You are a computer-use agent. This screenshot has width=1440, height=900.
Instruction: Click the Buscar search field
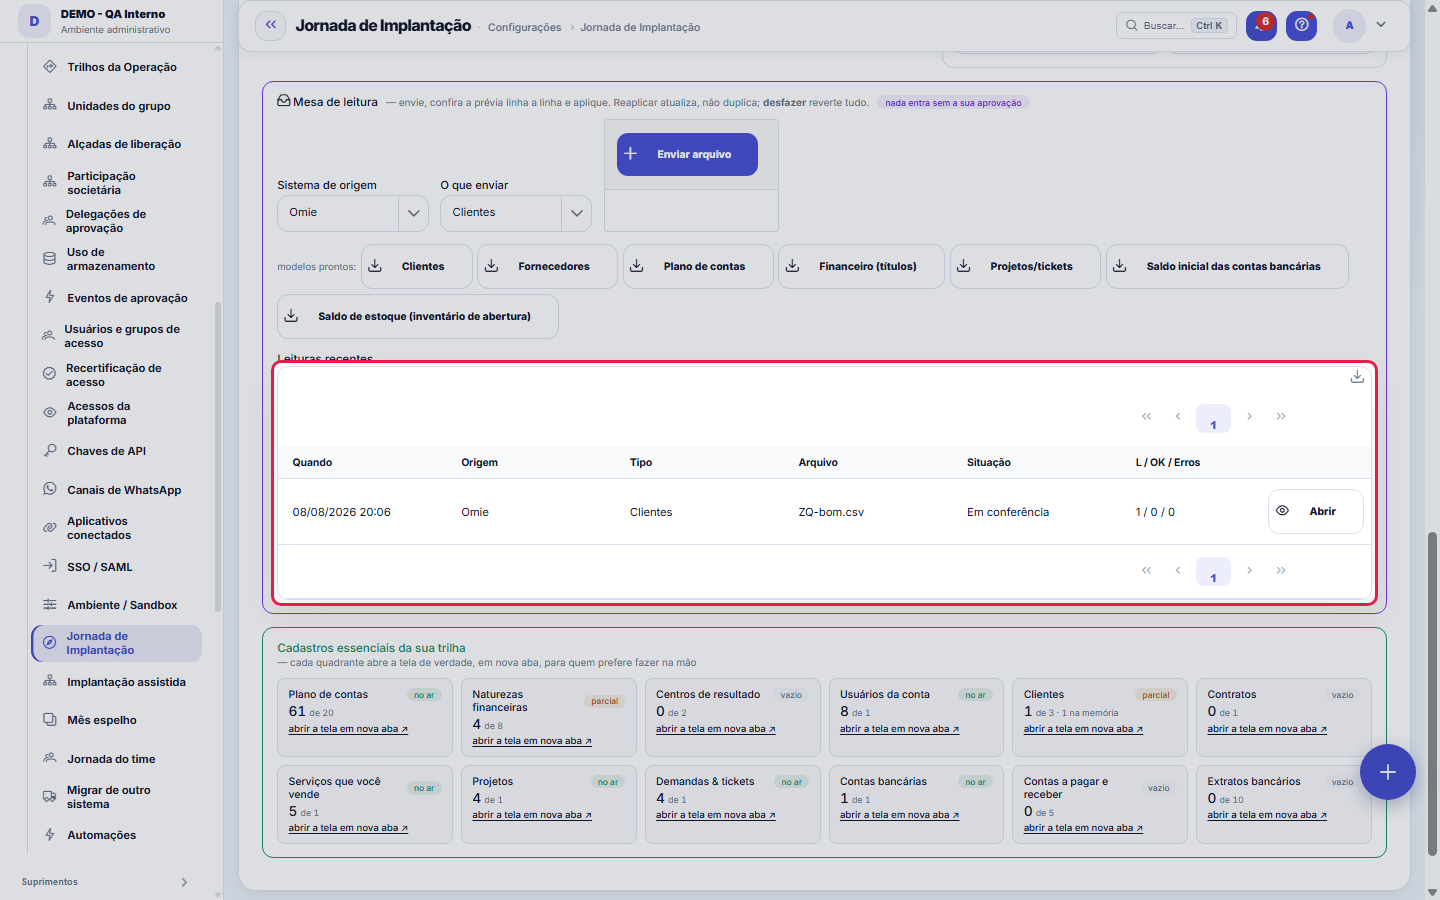coord(1176,26)
